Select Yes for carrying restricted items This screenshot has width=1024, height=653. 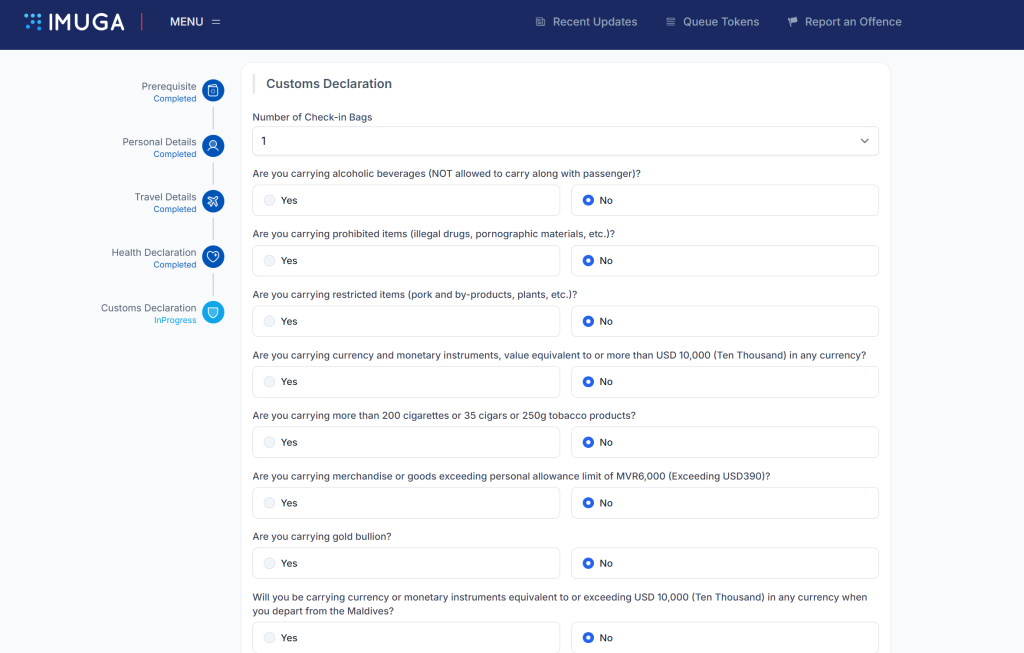click(x=406, y=321)
